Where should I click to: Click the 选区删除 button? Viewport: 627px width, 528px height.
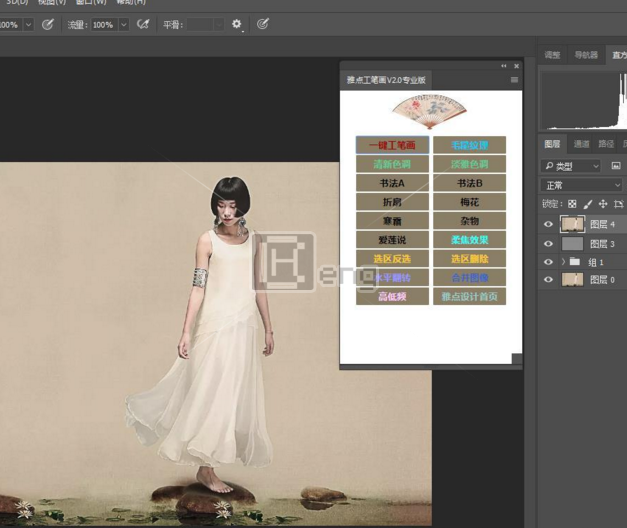[469, 259]
